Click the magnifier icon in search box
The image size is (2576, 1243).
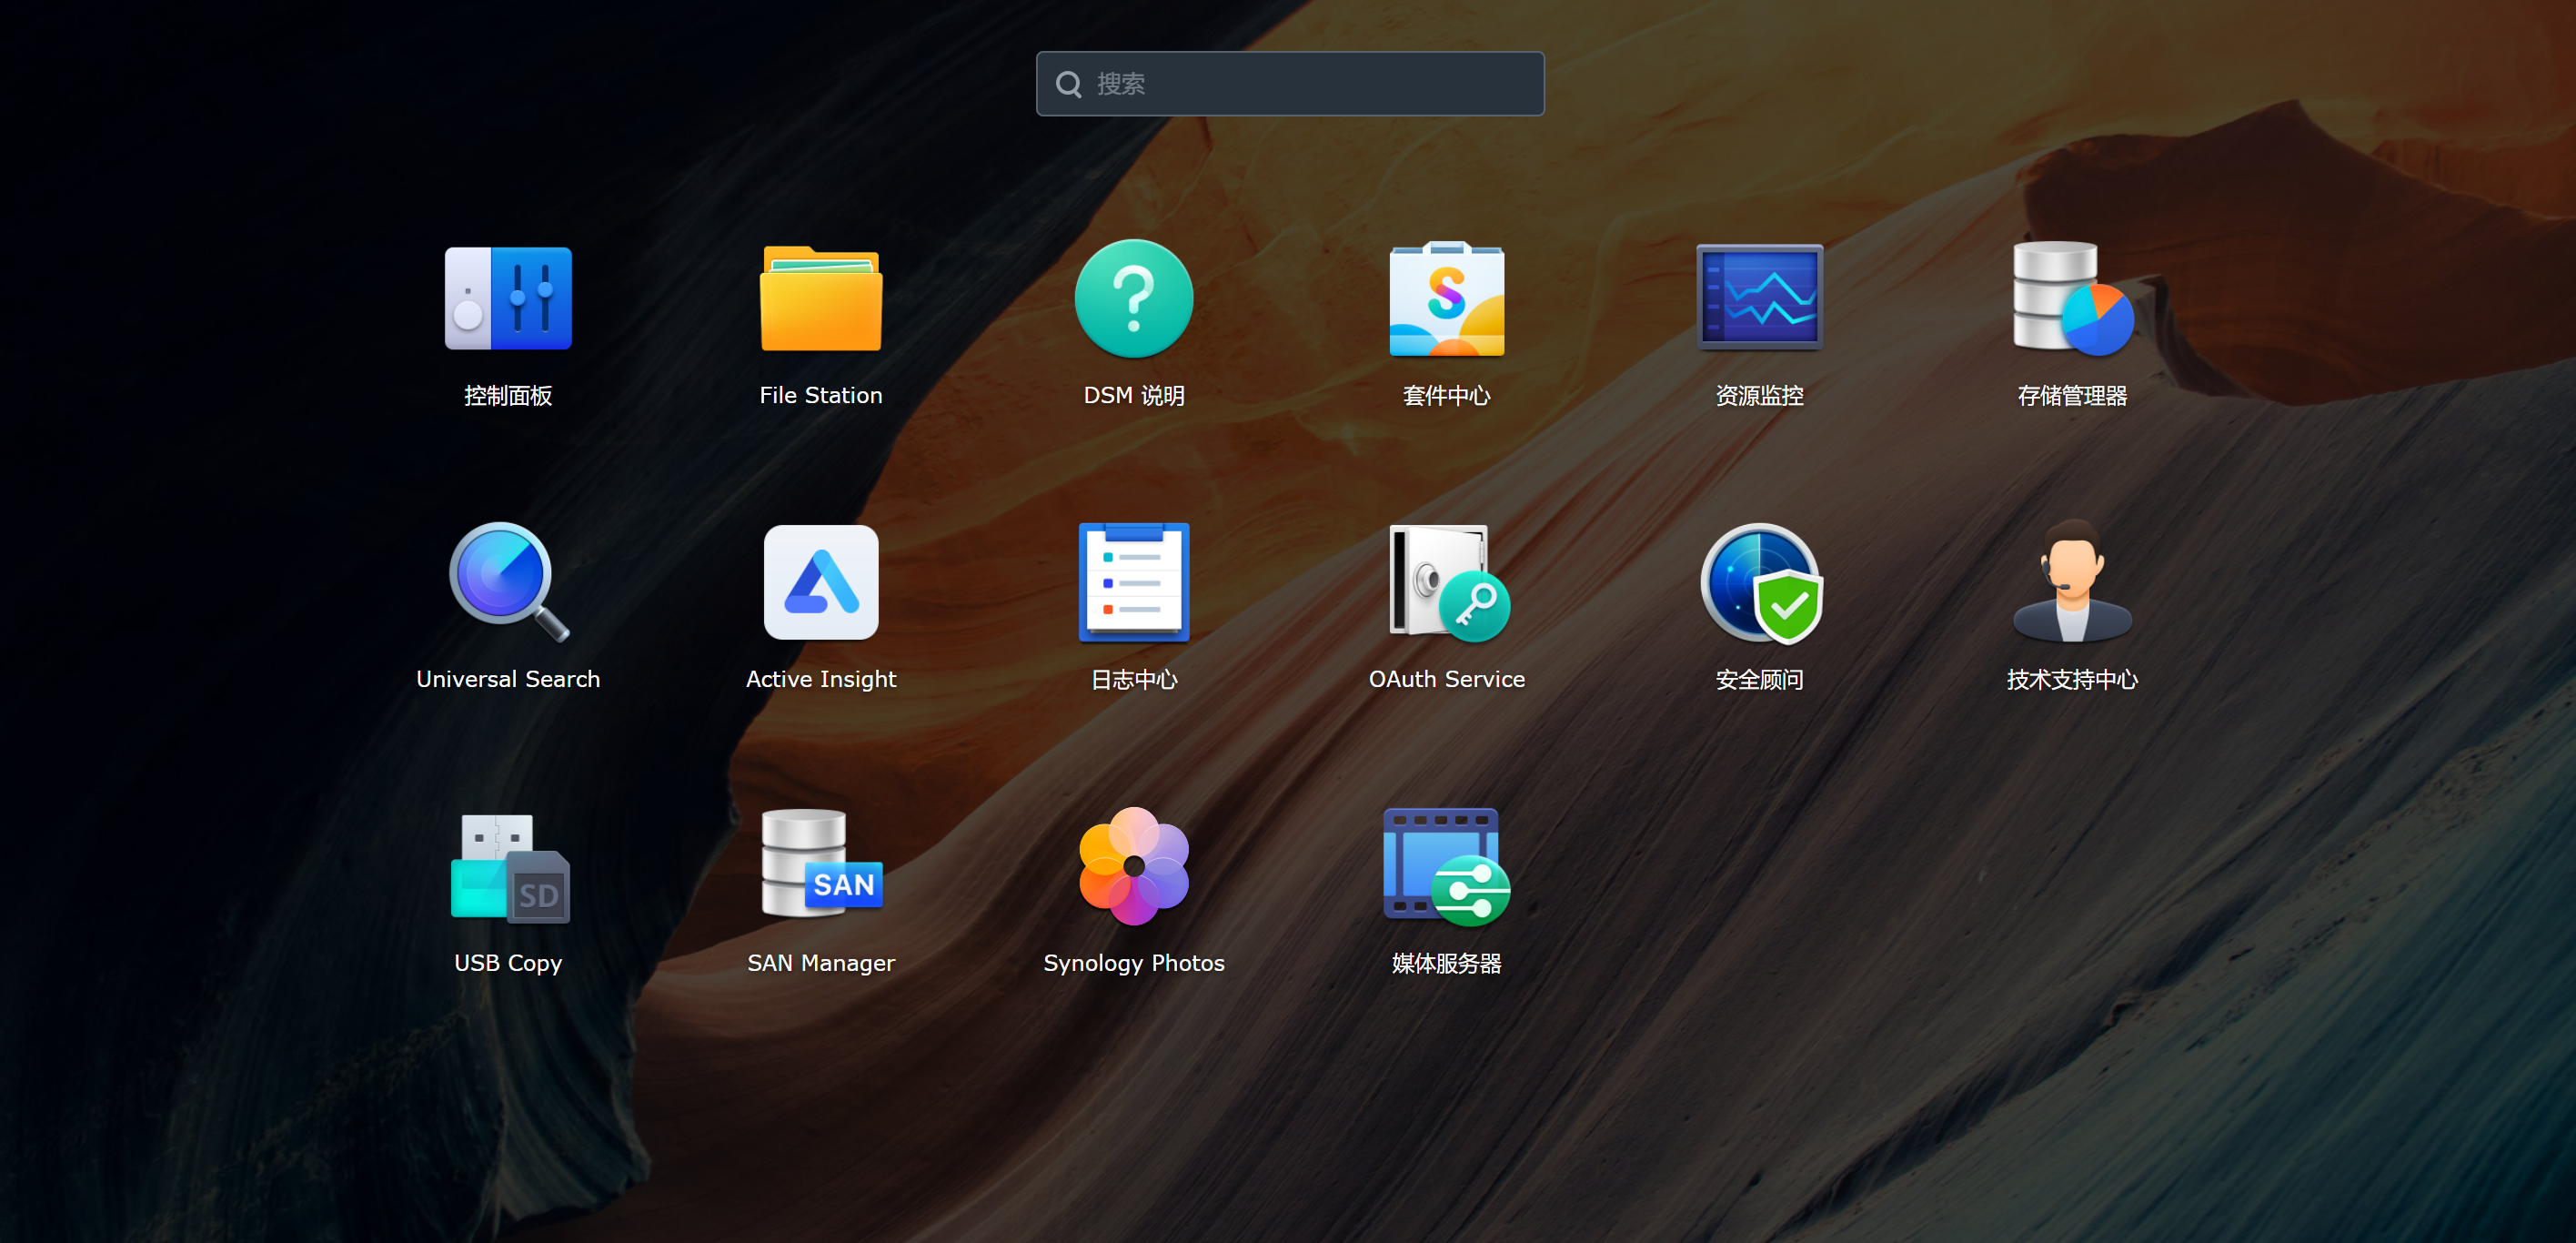[x=1068, y=84]
